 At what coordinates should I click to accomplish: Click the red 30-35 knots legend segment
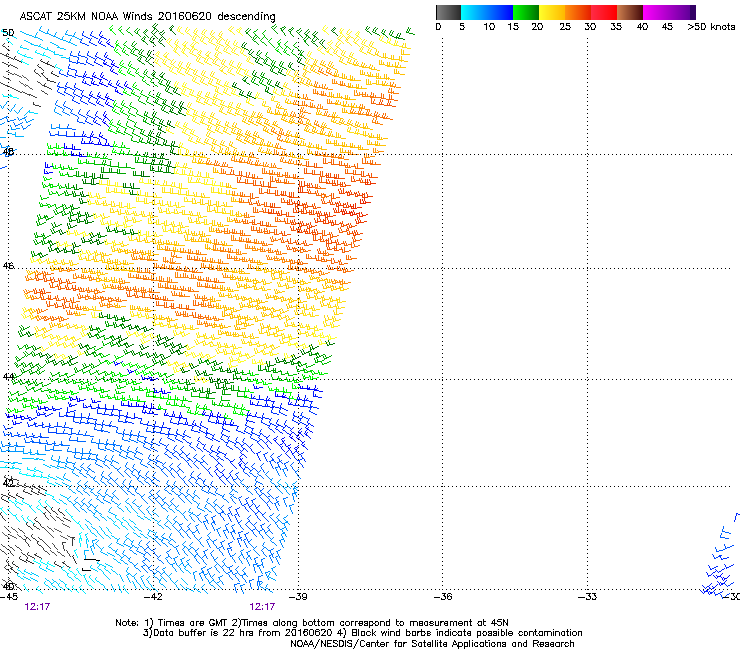pyautogui.click(x=604, y=12)
